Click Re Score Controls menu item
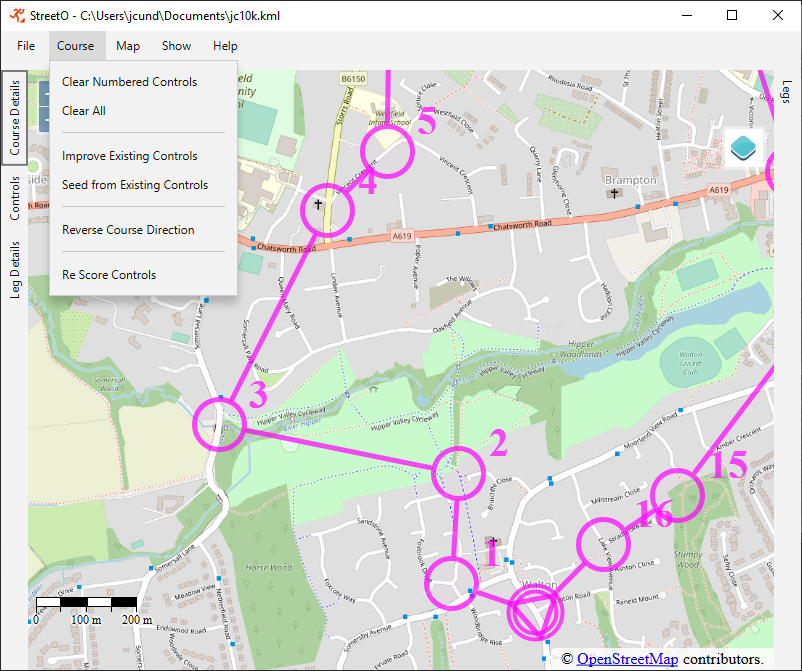Image resolution: width=802 pixels, height=671 pixels. 109,275
